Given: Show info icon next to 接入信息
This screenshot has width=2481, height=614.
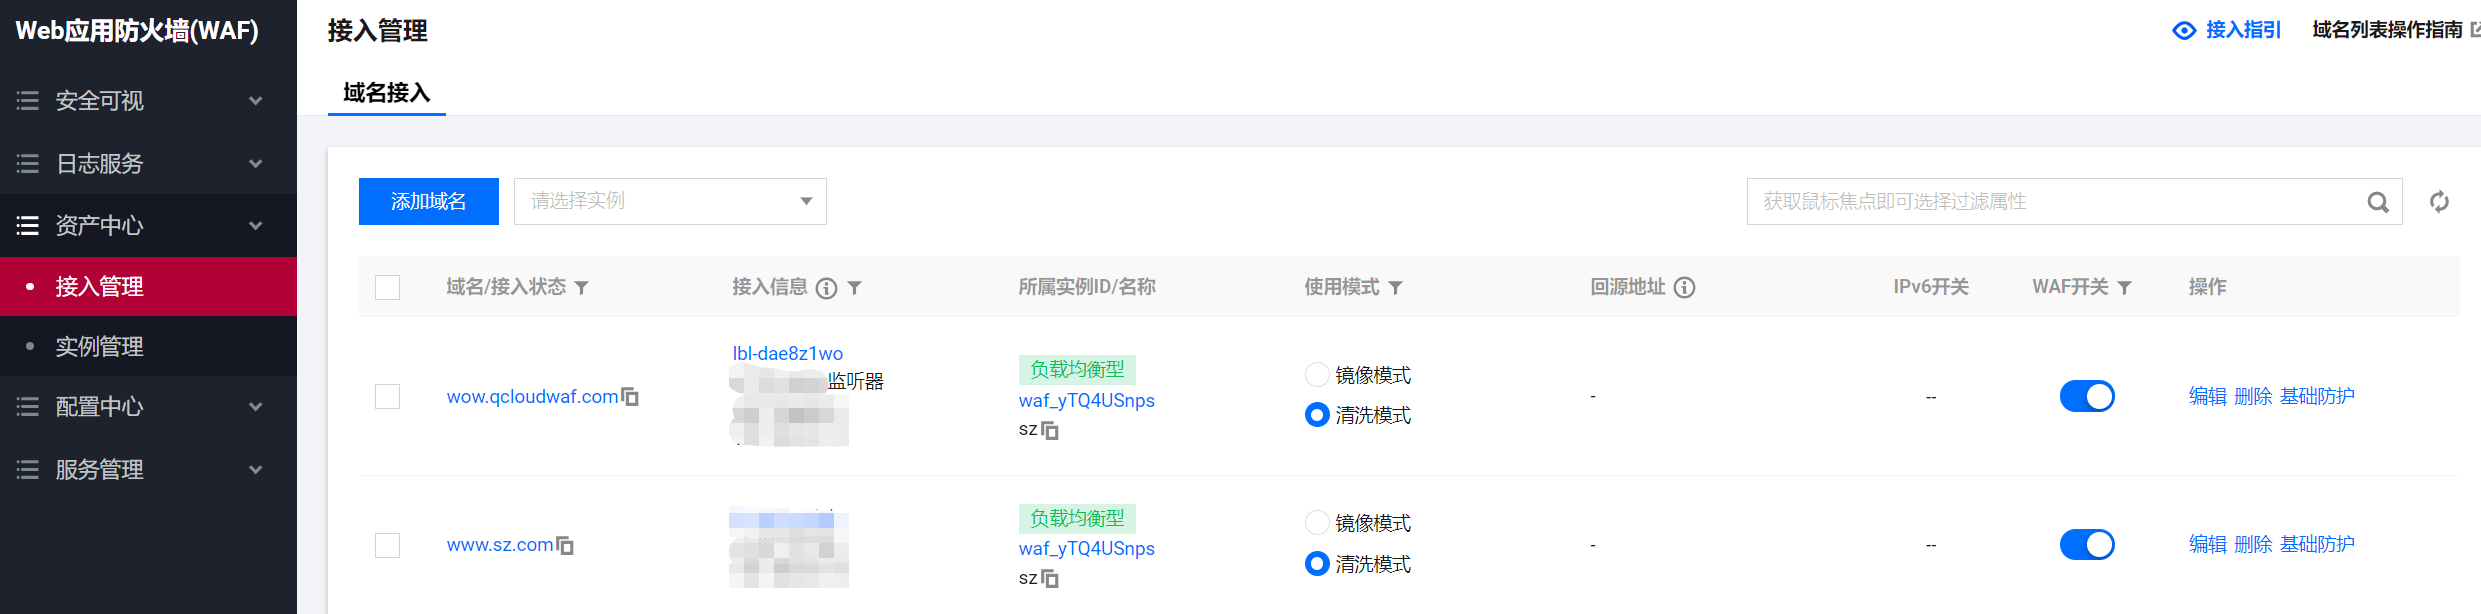Looking at the screenshot, I should click(826, 288).
